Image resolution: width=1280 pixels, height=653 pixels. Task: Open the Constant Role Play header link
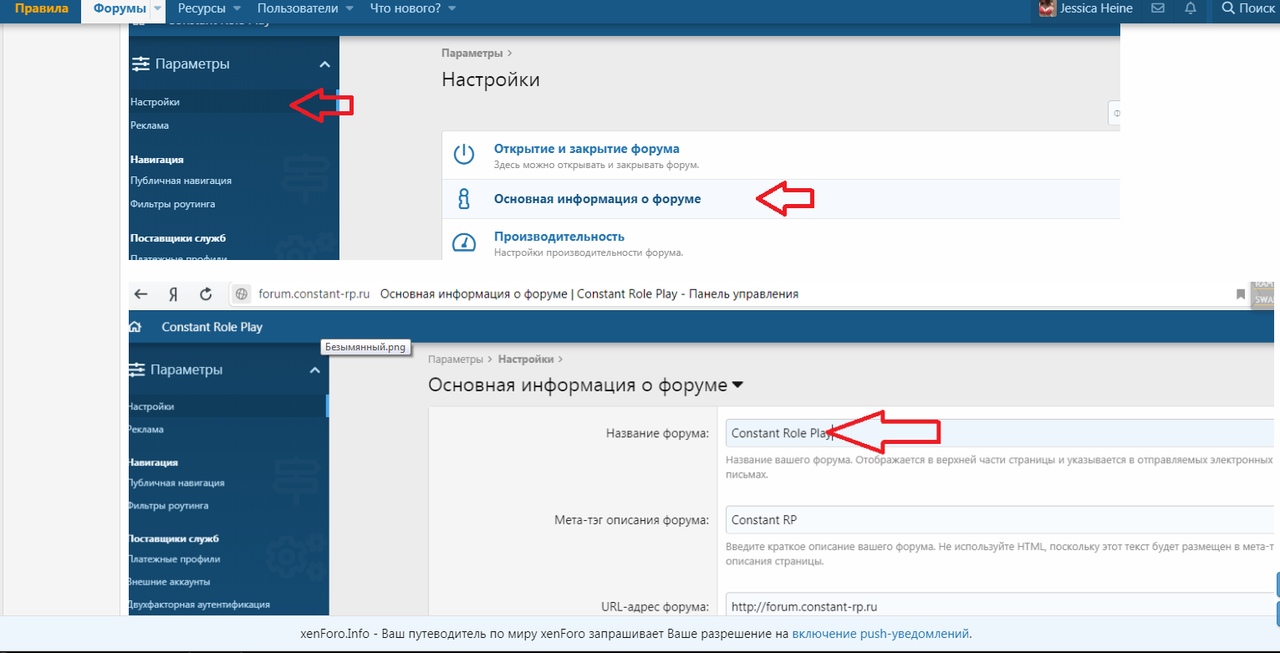click(x=212, y=327)
